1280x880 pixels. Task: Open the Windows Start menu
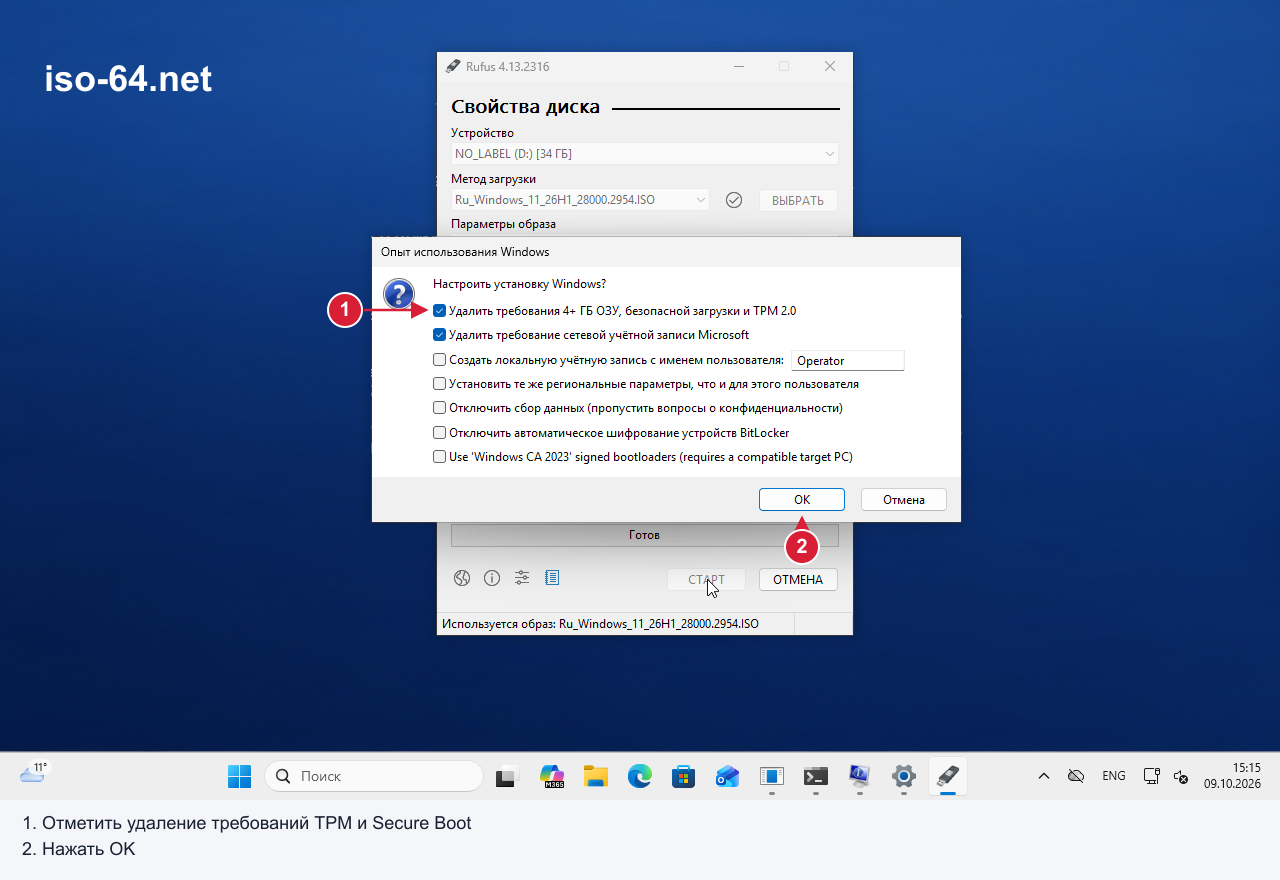[240, 776]
